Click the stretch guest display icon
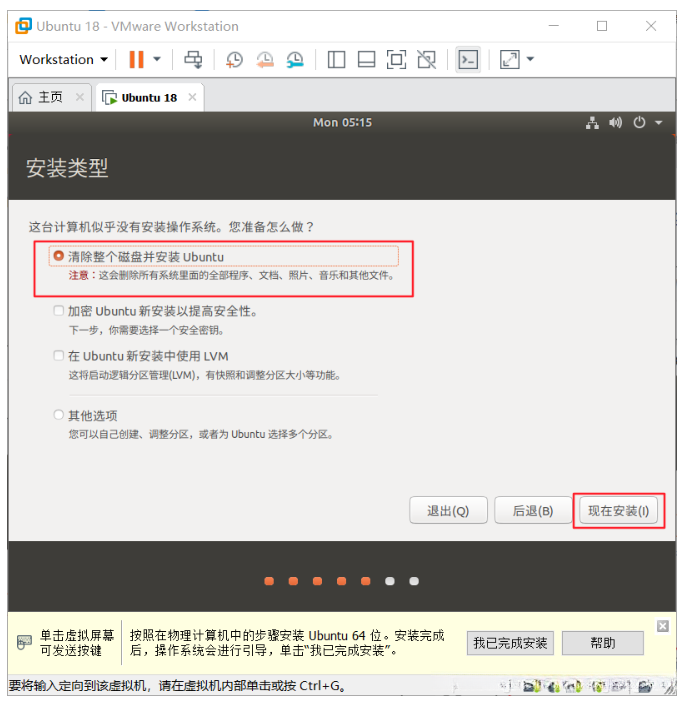This screenshot has height=703, width=687. point(510,59)
